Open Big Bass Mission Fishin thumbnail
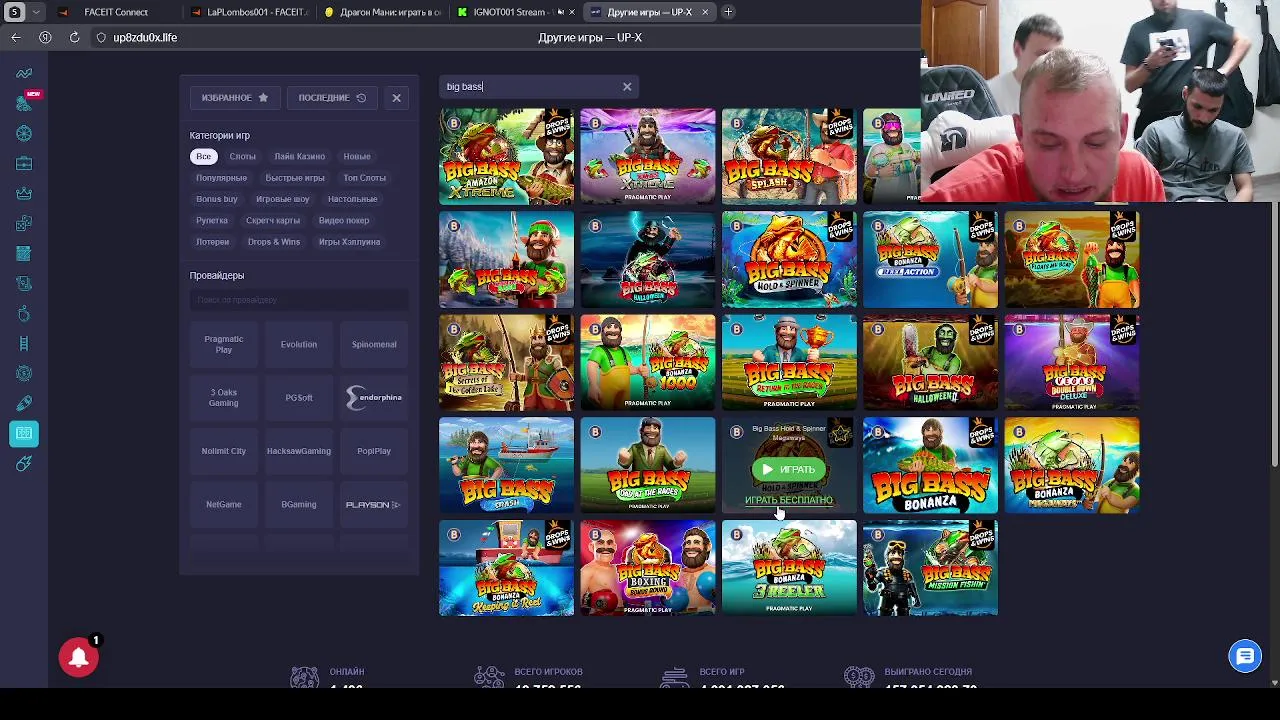This screenshot has height=720, width=1280. [x=930, y=568]
